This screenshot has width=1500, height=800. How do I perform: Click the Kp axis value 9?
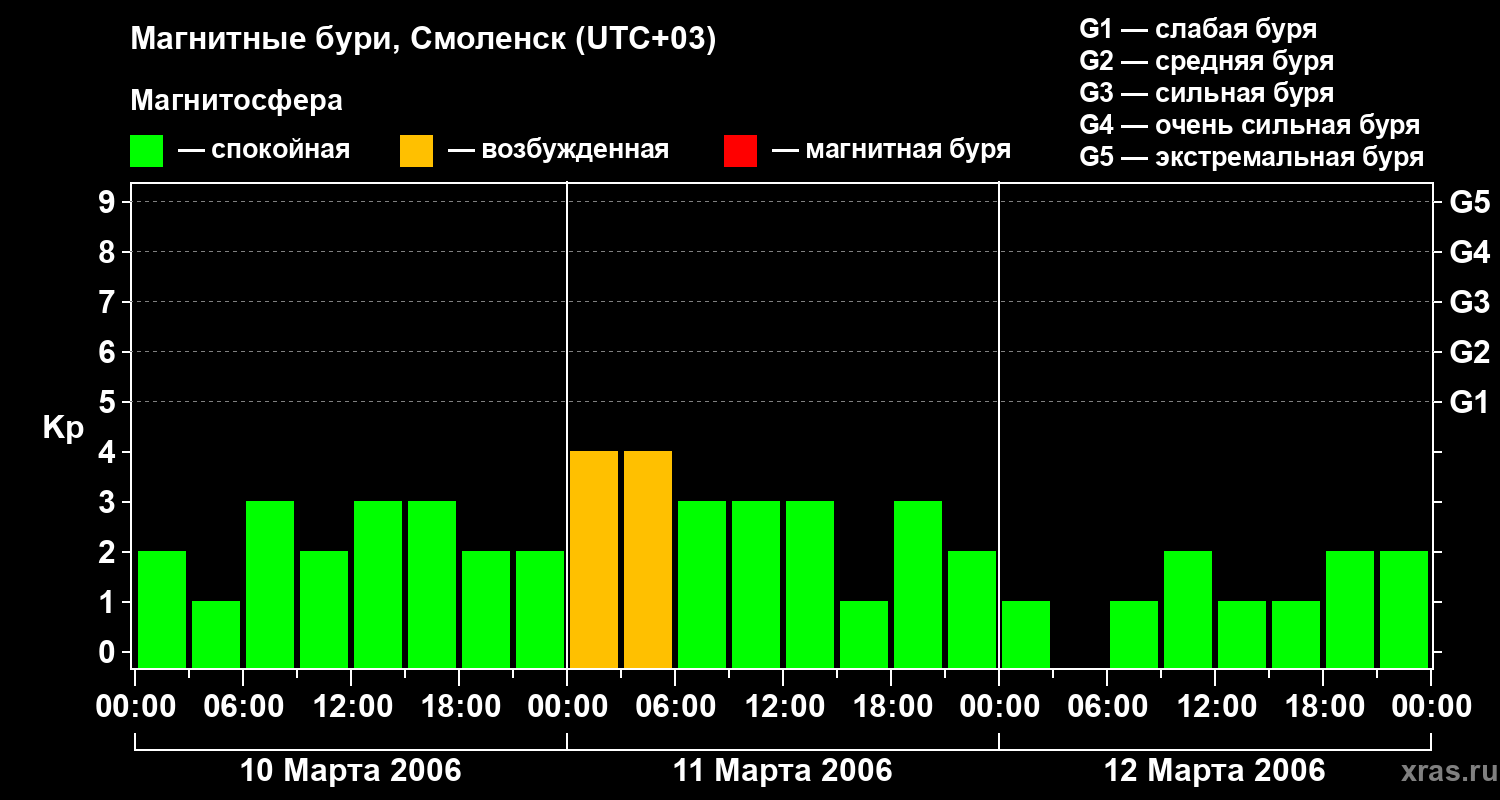[109, 203]
